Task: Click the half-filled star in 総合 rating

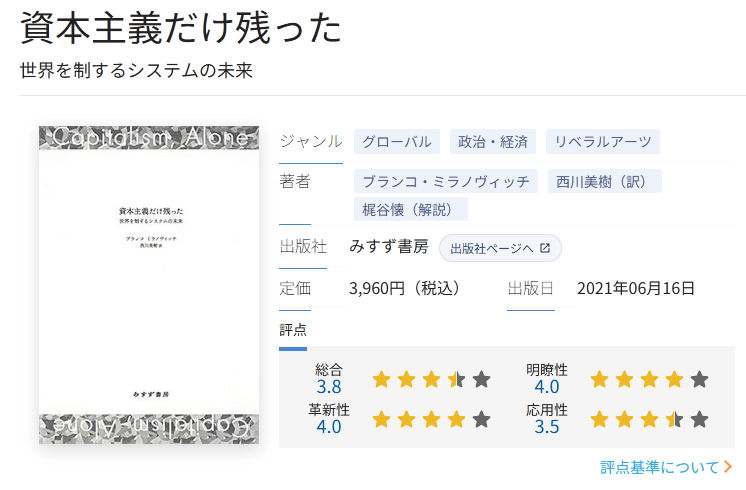Action: tap(456, 379)
